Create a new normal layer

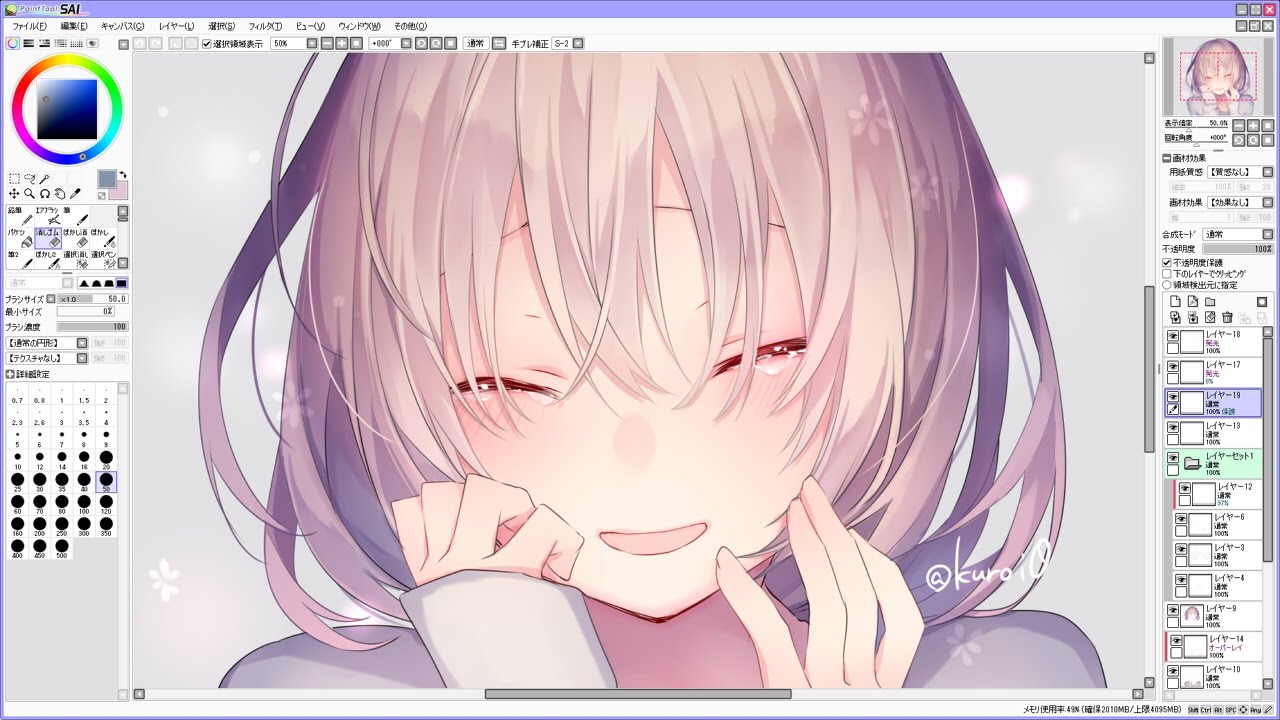pos(1175,302)
